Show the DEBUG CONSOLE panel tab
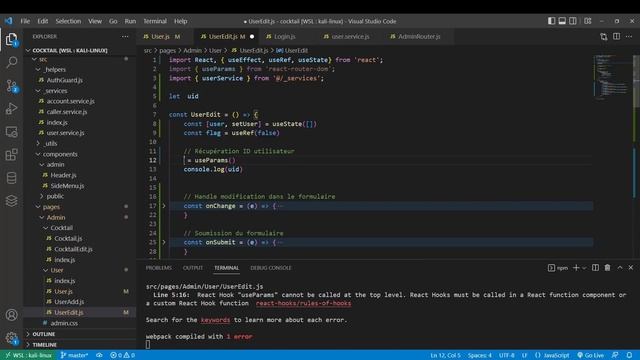This screenshot has height=360, width=640. 271,268
